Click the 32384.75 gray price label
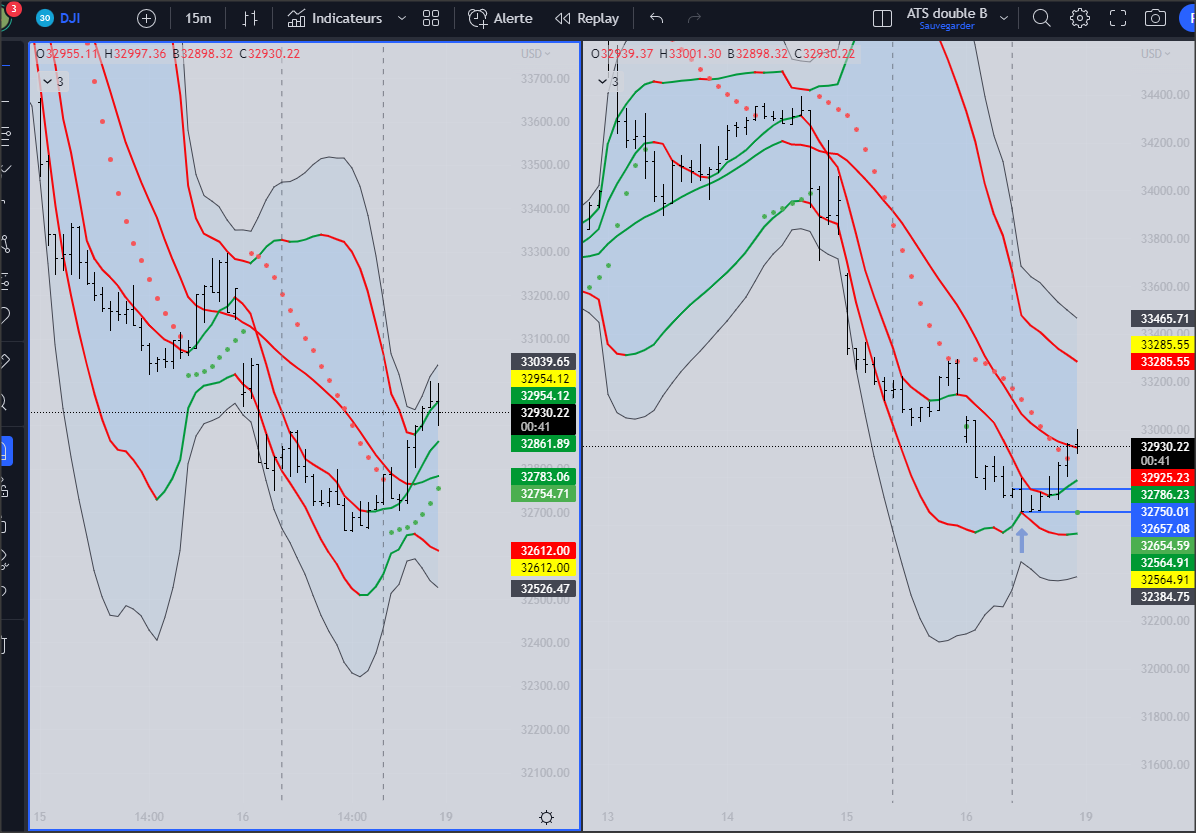This screenshot has width=1196, height=833. pyautogui.click(x=1164, y=597)
